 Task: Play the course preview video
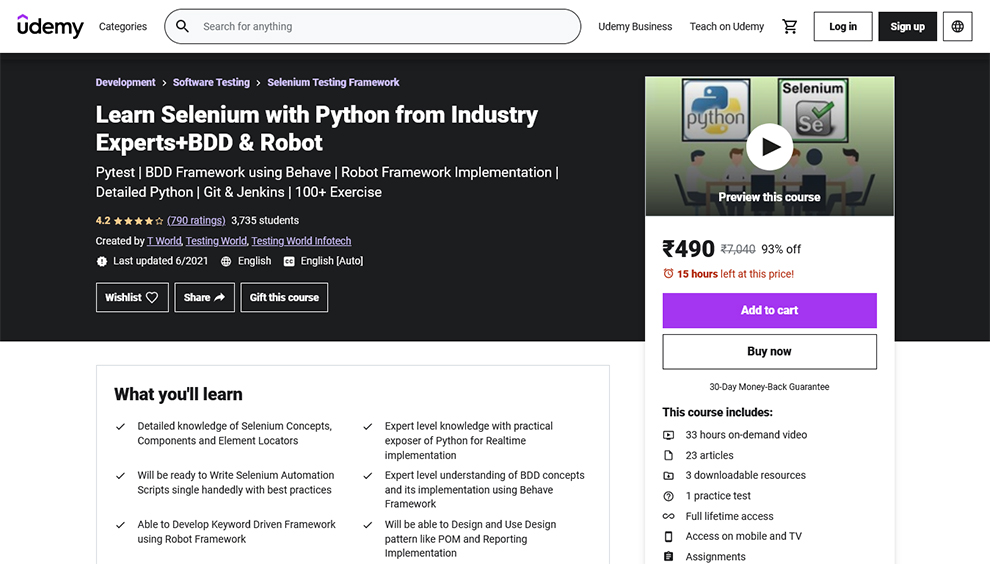[770, 147]
